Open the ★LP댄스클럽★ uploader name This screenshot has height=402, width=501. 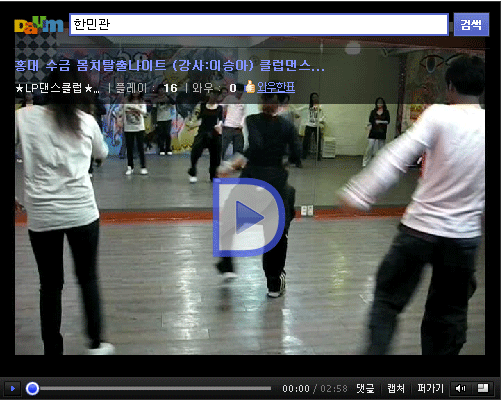point(58,88)
